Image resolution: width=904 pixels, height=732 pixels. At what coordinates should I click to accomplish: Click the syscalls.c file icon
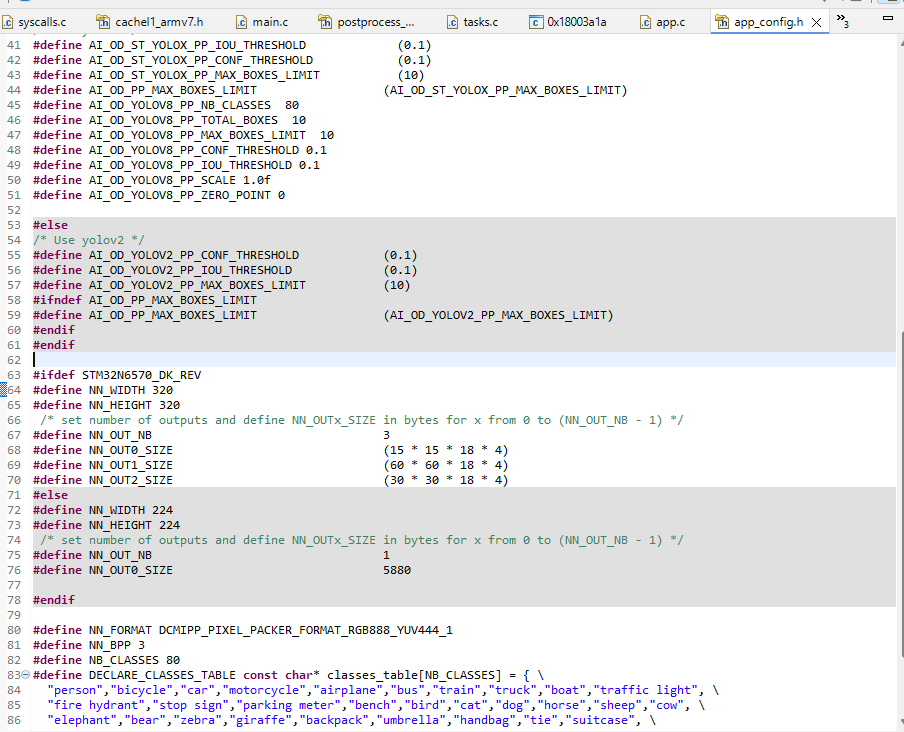pyautogui.click(x=7, y=22)
